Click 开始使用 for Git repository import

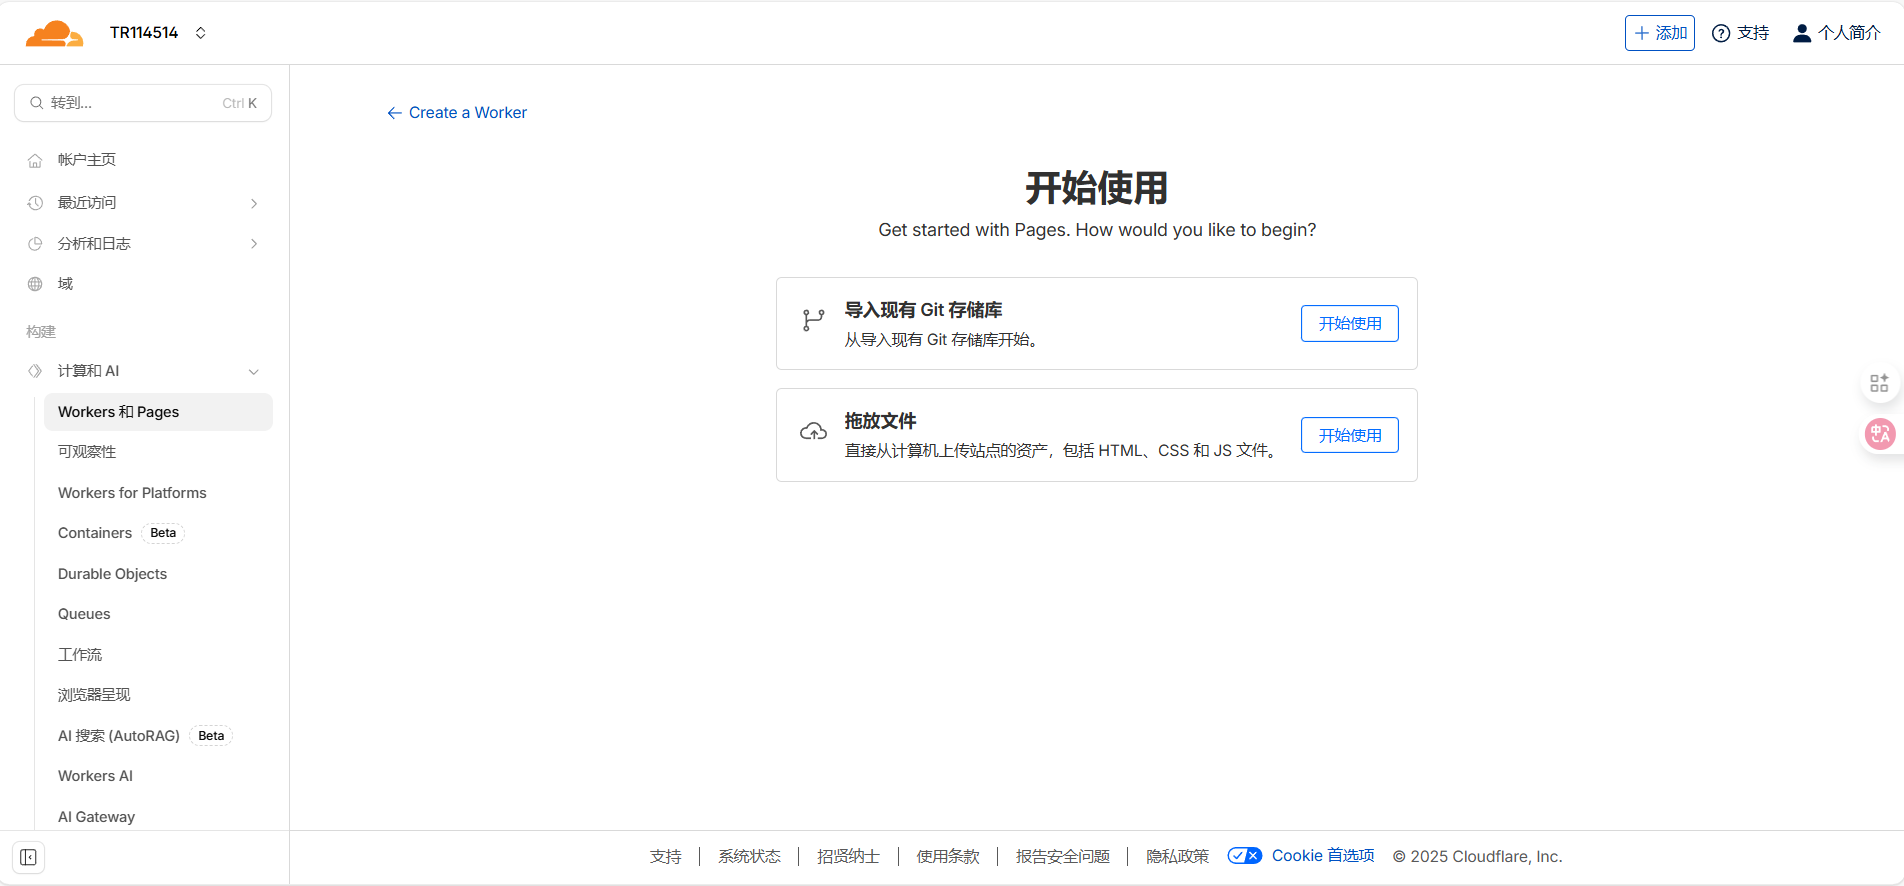click(1349, 324)
